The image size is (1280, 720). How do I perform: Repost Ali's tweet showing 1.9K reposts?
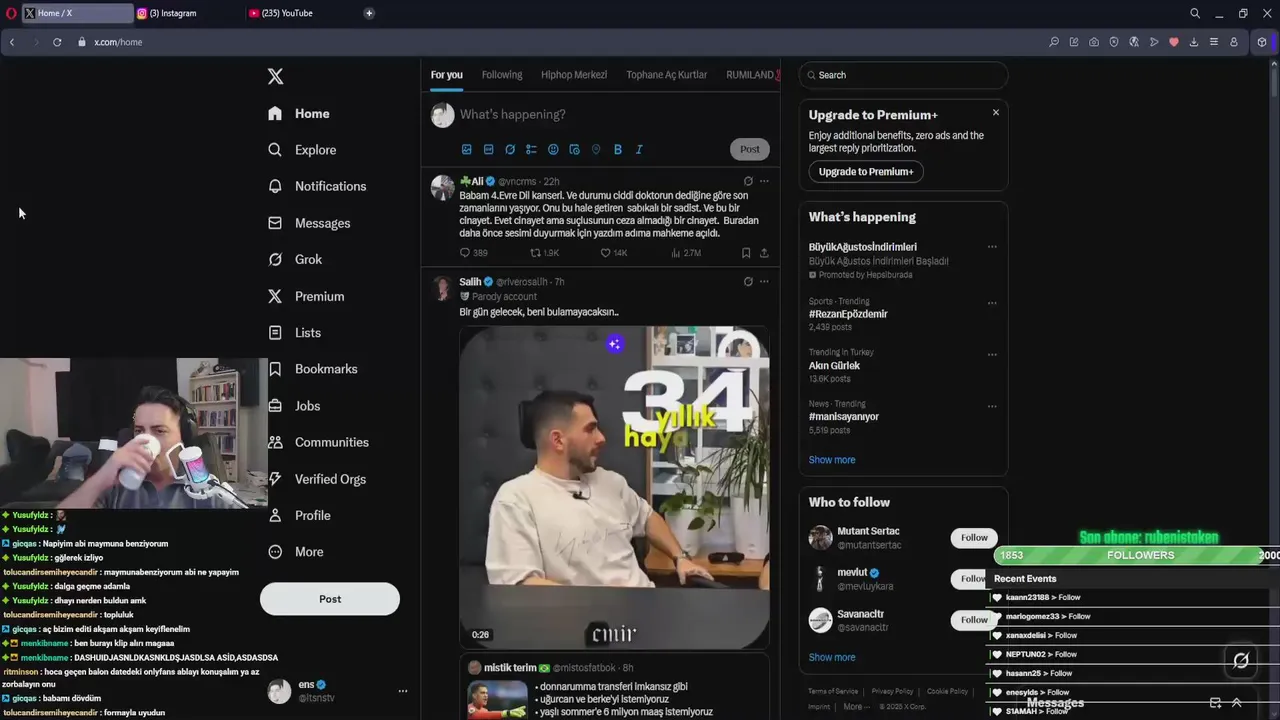pyautogui.click(x=544, y=253)
